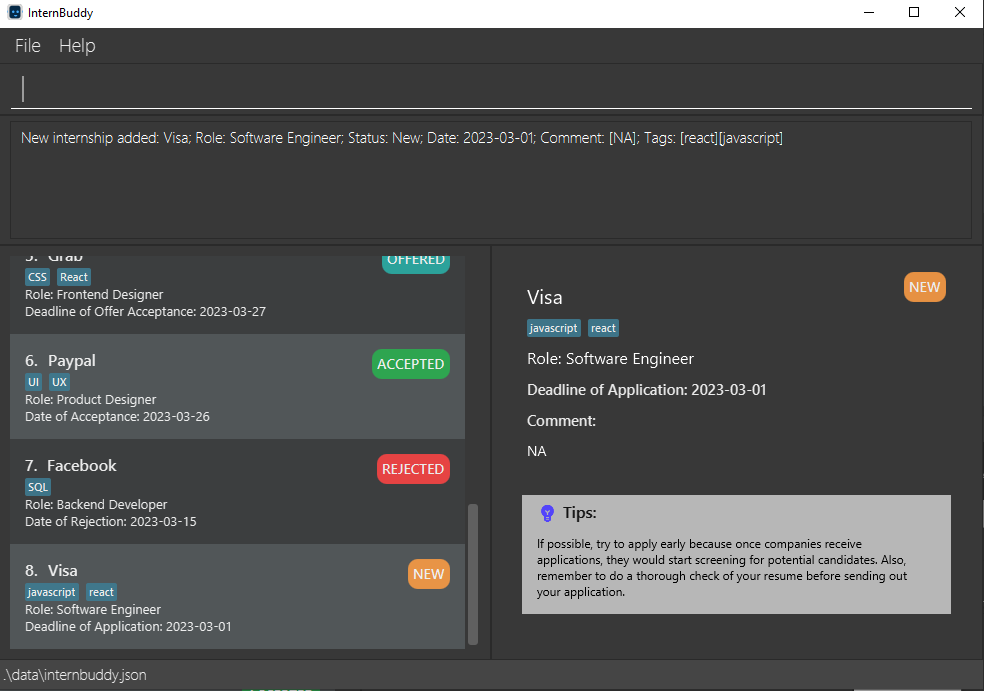Screen dimensions: 984x691
Task: Click the react tag in the Visa list card
Action: click(x=101, y=592)
